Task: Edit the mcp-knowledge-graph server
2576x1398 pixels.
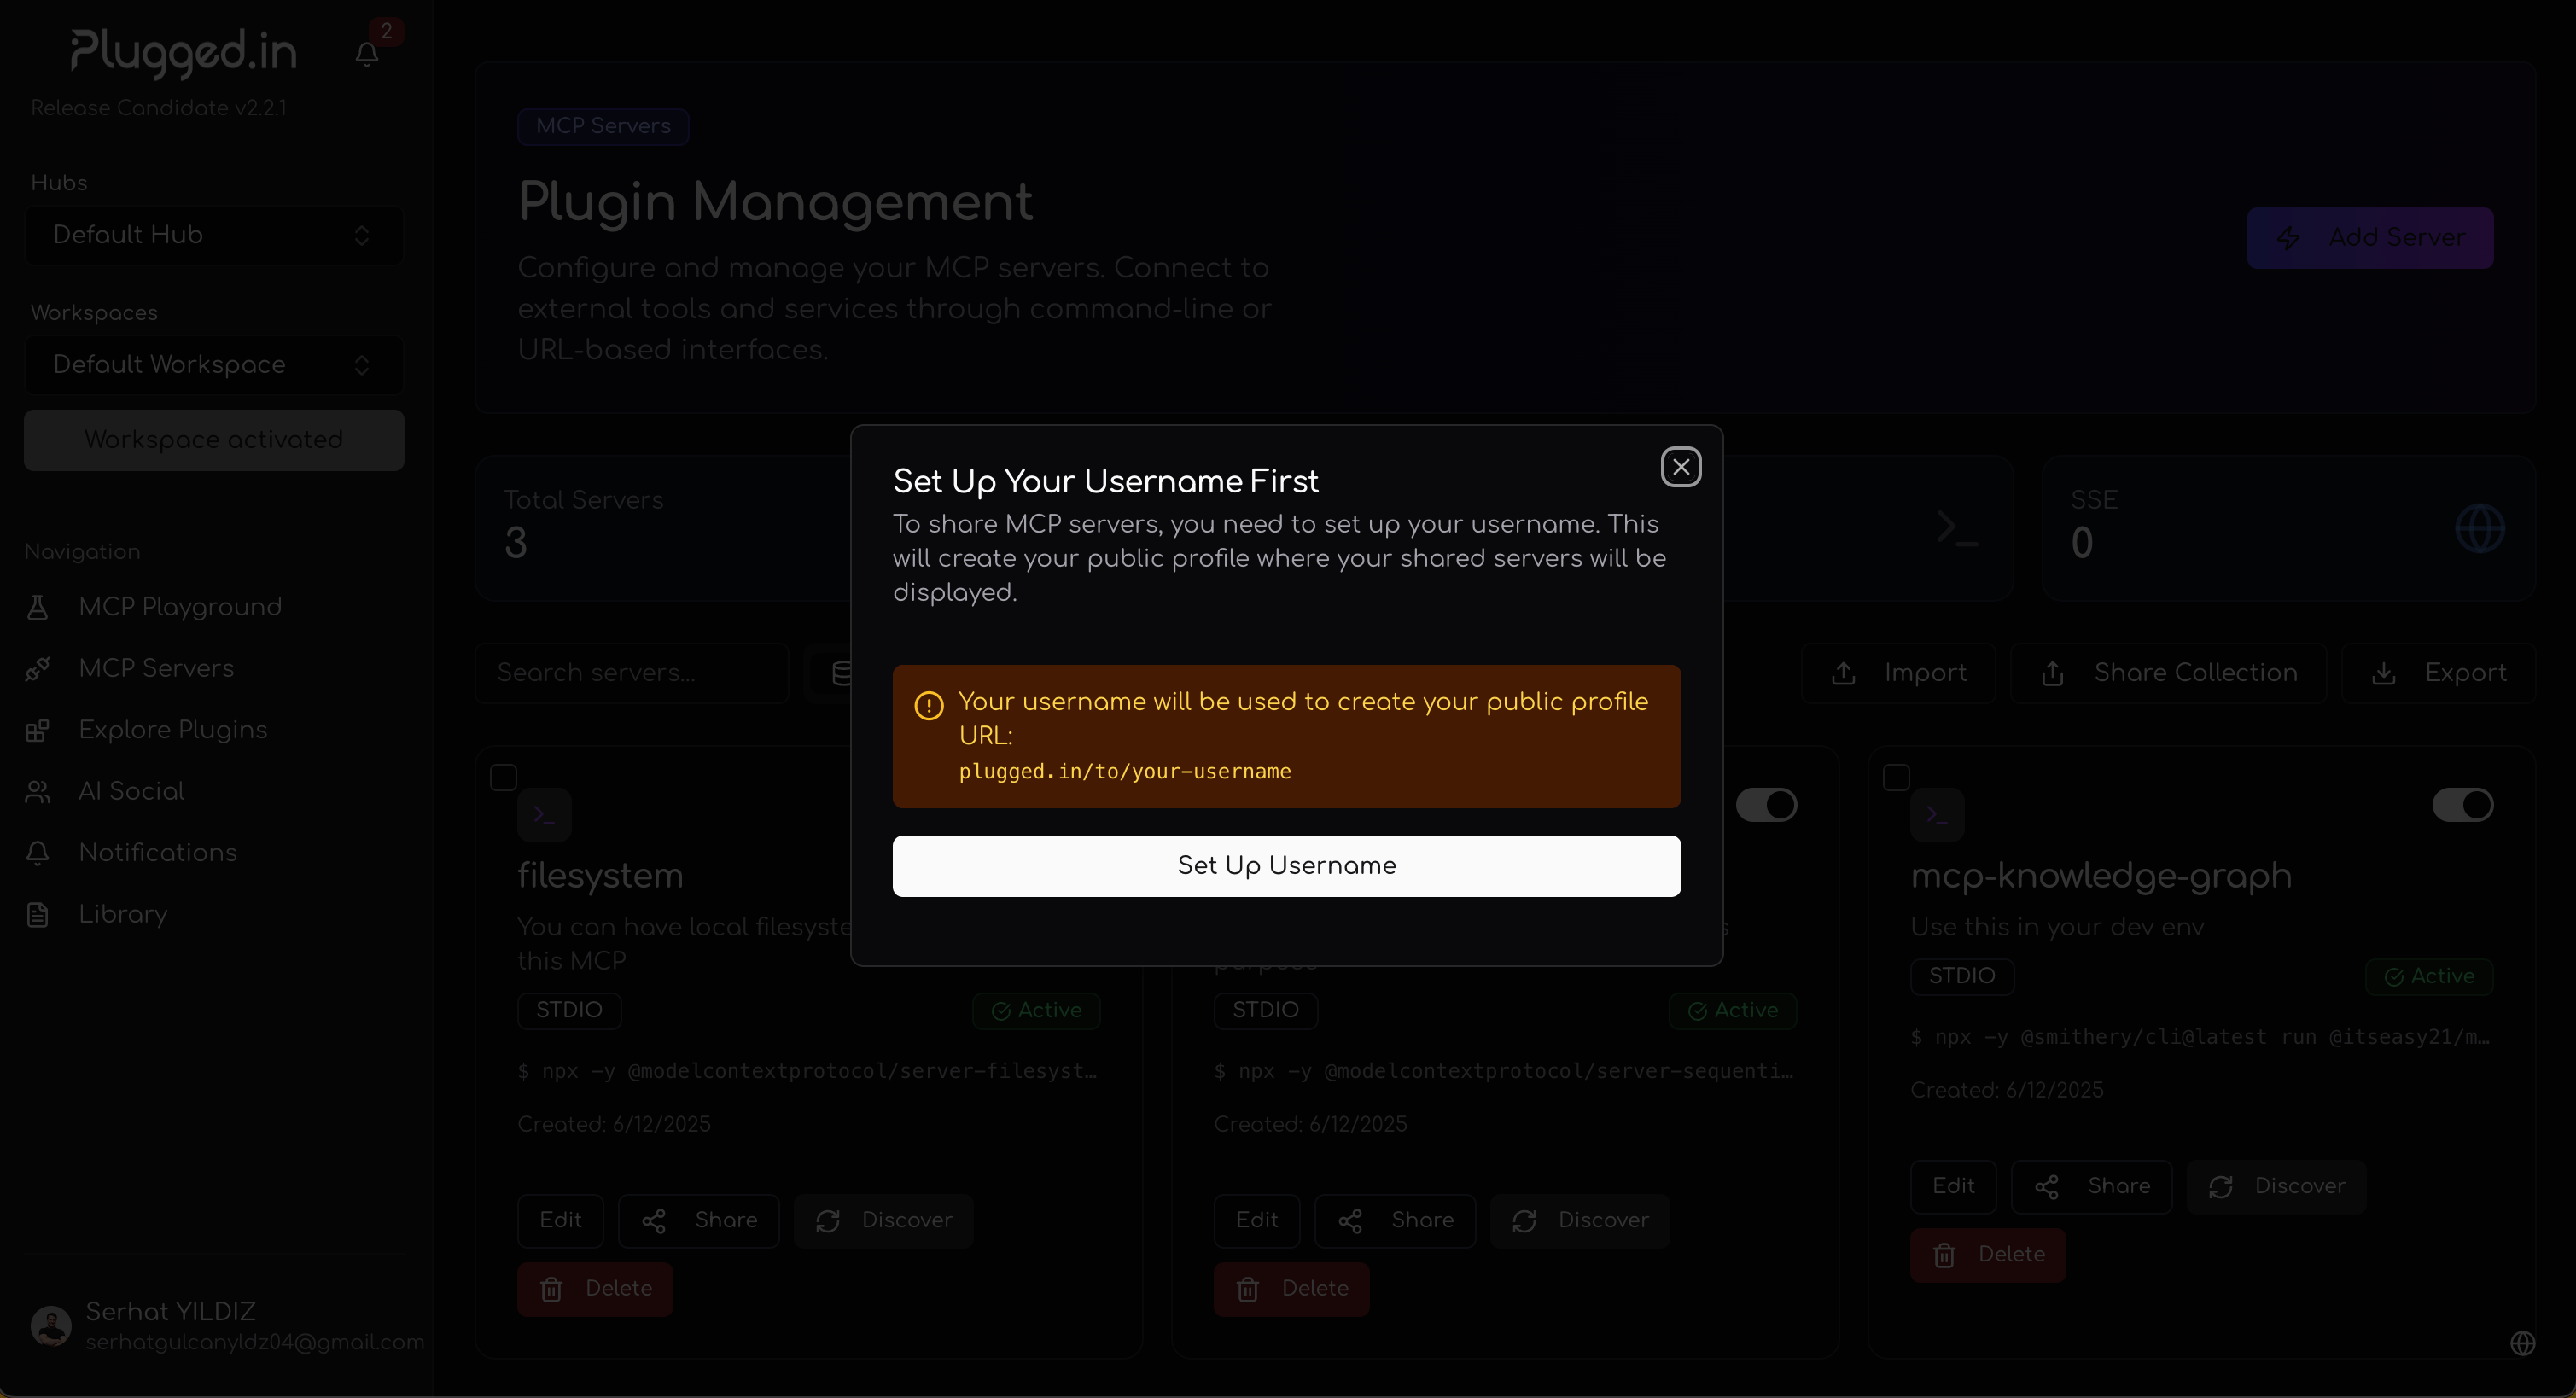Action: pos(1953,1187)
